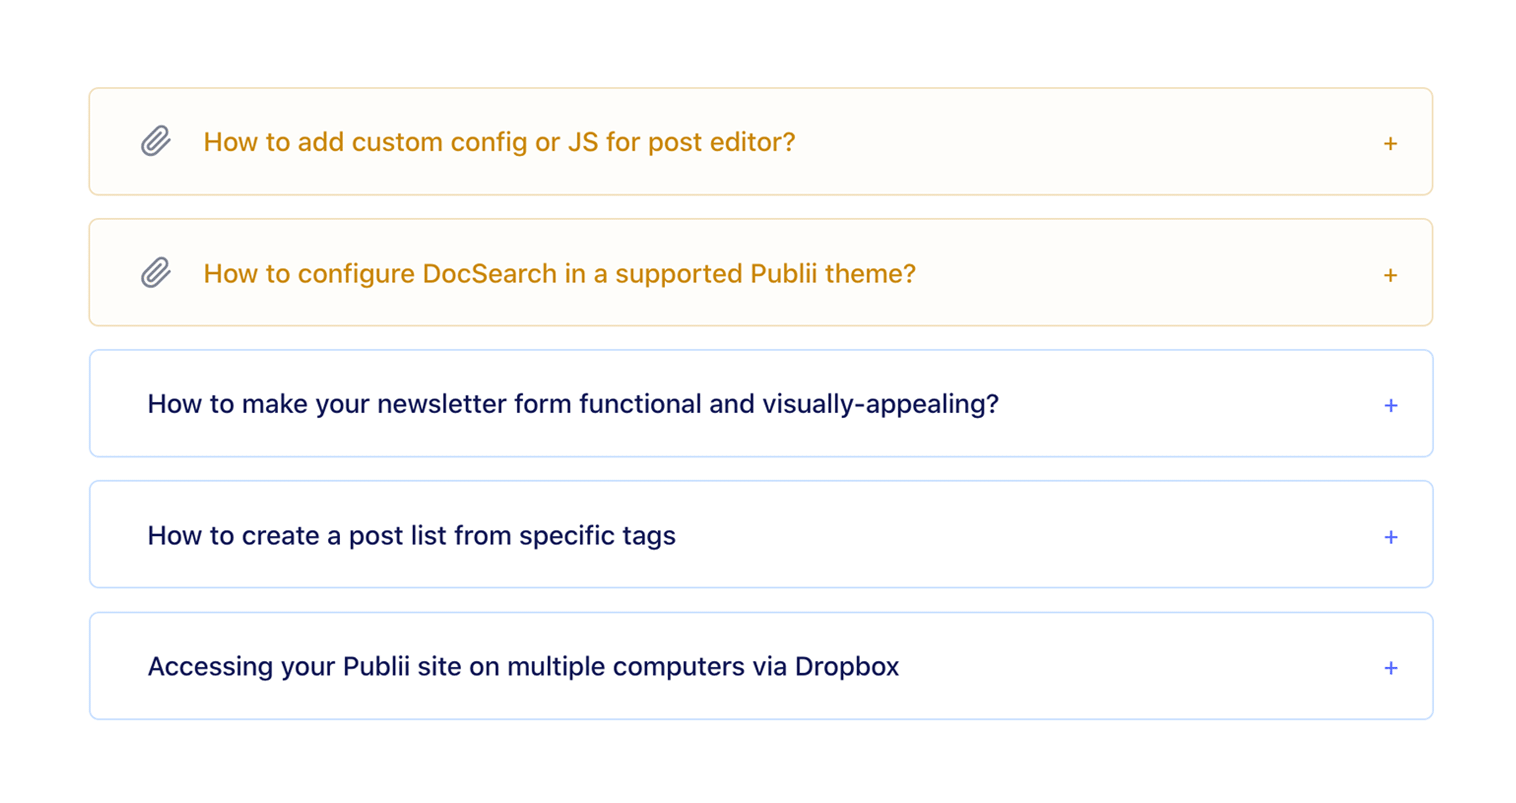Screen dimensions: 1516x803
Task: Hit the plus icon on the newsletter form row
Action: tap(1390, 406)
